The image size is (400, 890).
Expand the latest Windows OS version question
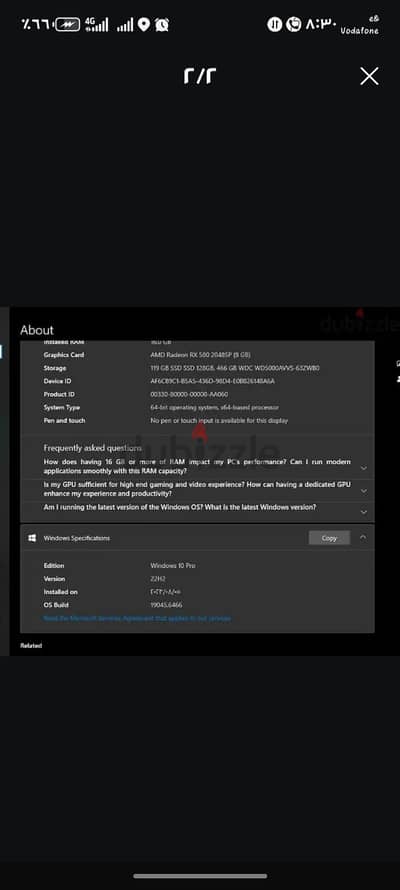pos(364,511)
